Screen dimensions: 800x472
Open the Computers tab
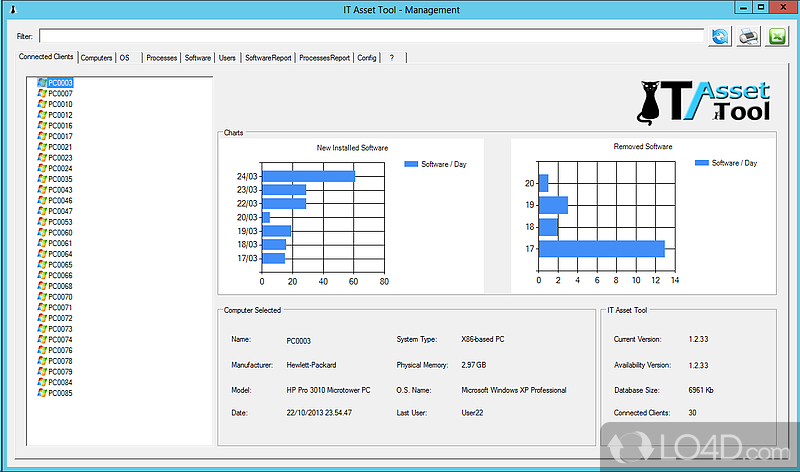coord(96,58)
